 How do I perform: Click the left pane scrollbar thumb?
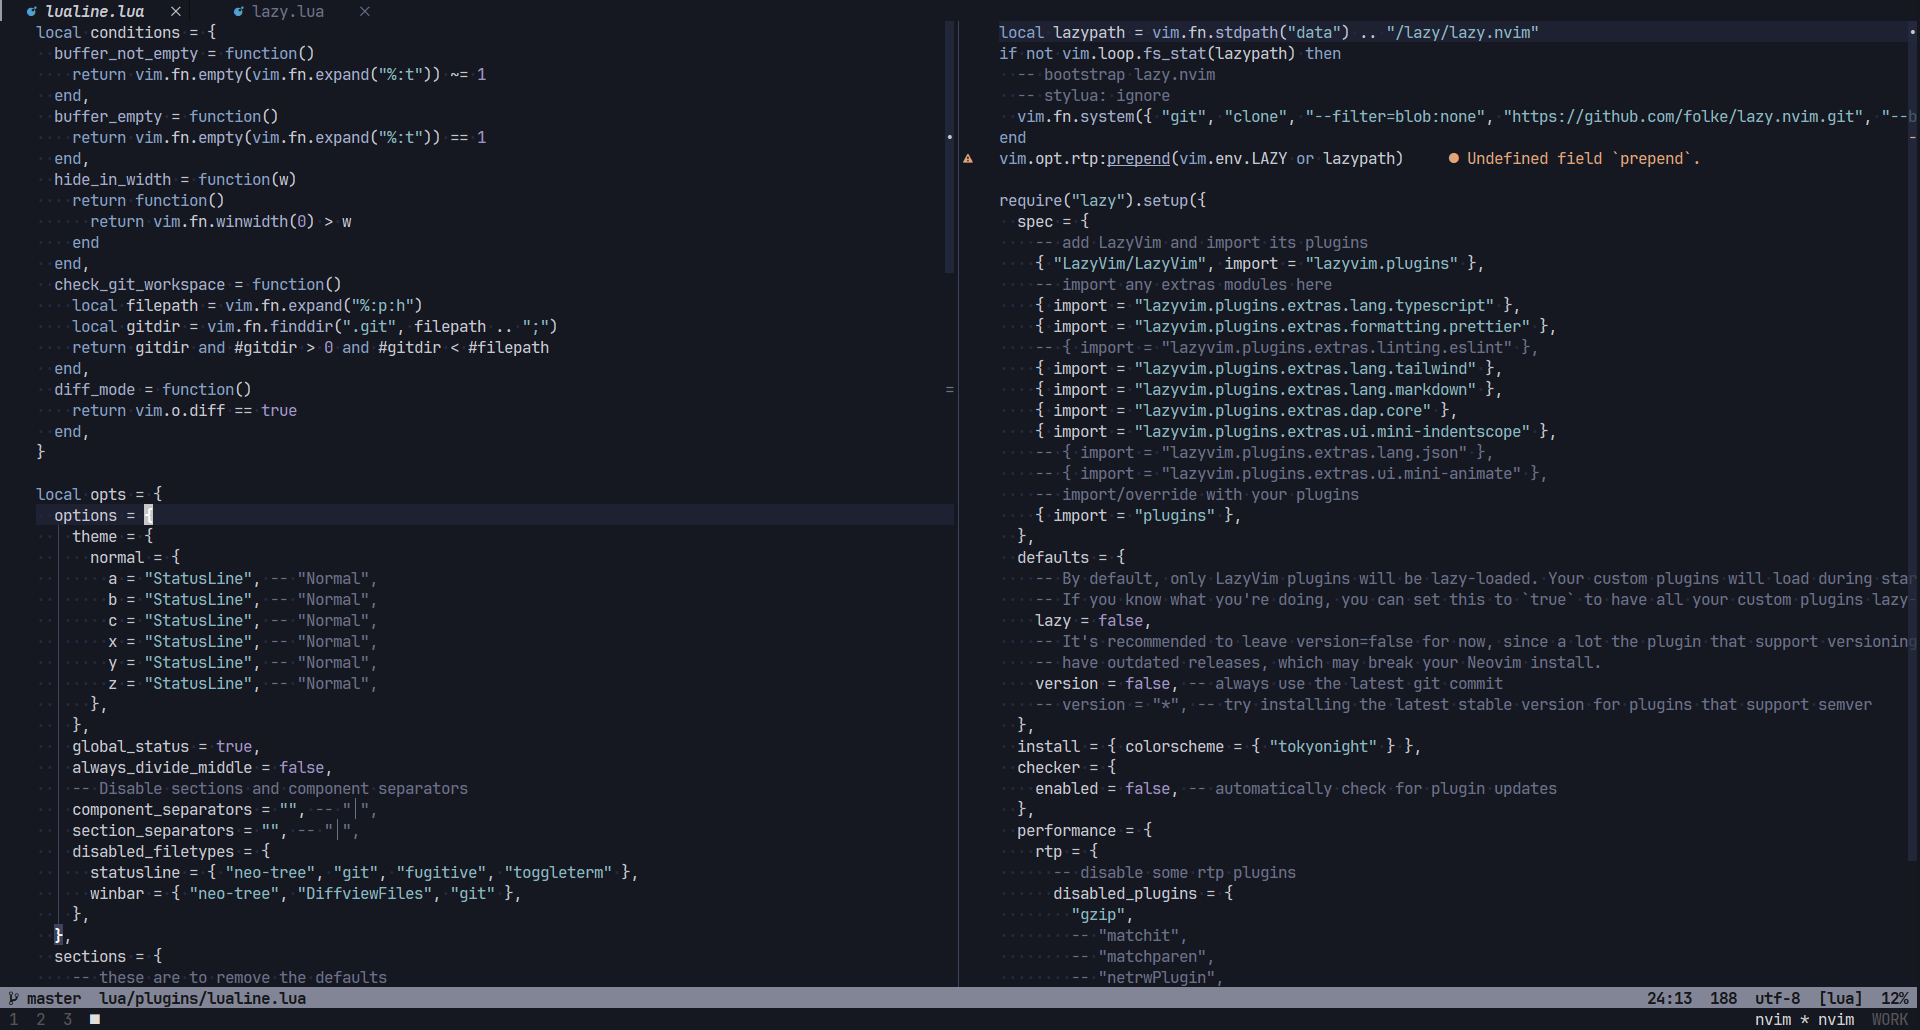point(950,147)
